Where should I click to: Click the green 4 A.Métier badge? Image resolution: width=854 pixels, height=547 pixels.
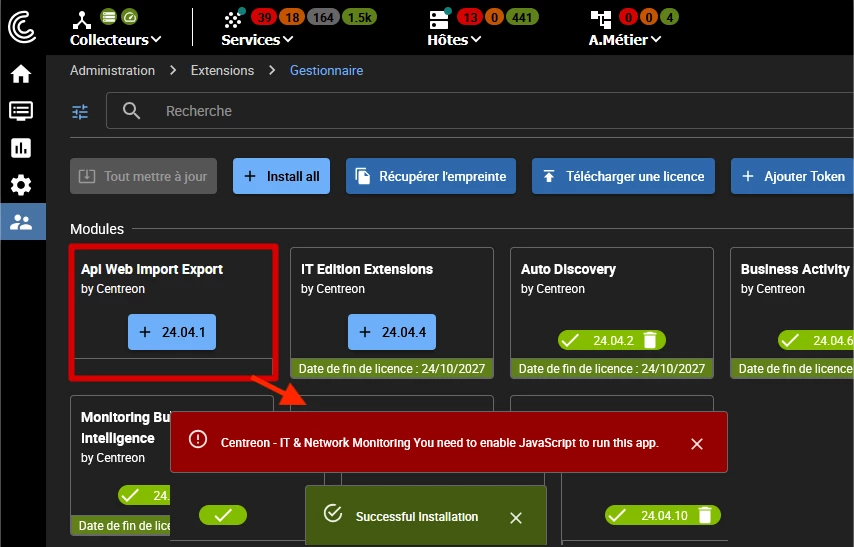pos(669,17)
